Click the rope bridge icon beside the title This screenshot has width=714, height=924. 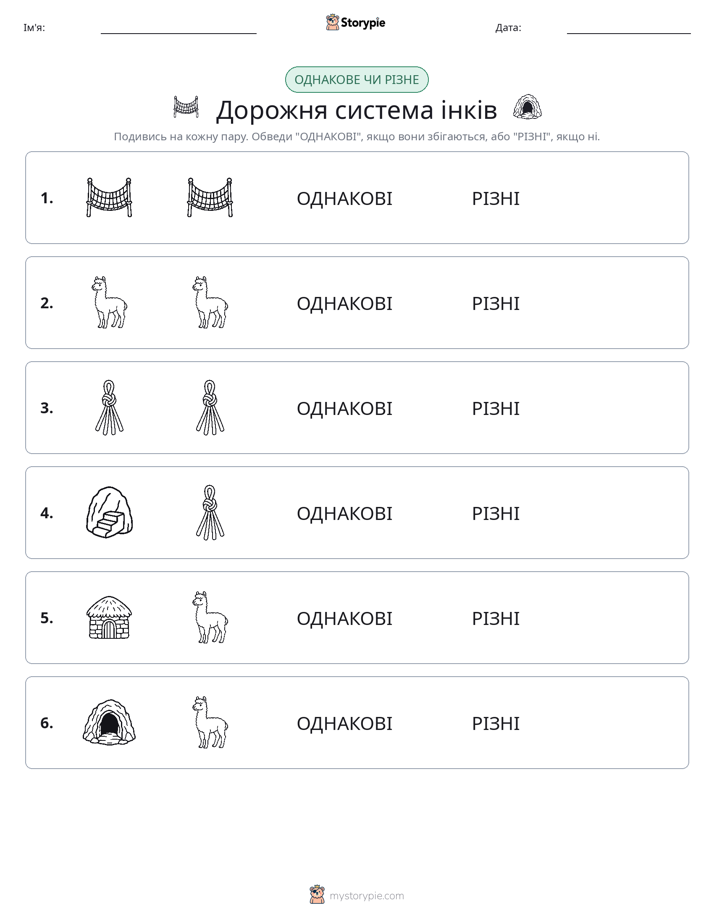[x=186, y=107]
